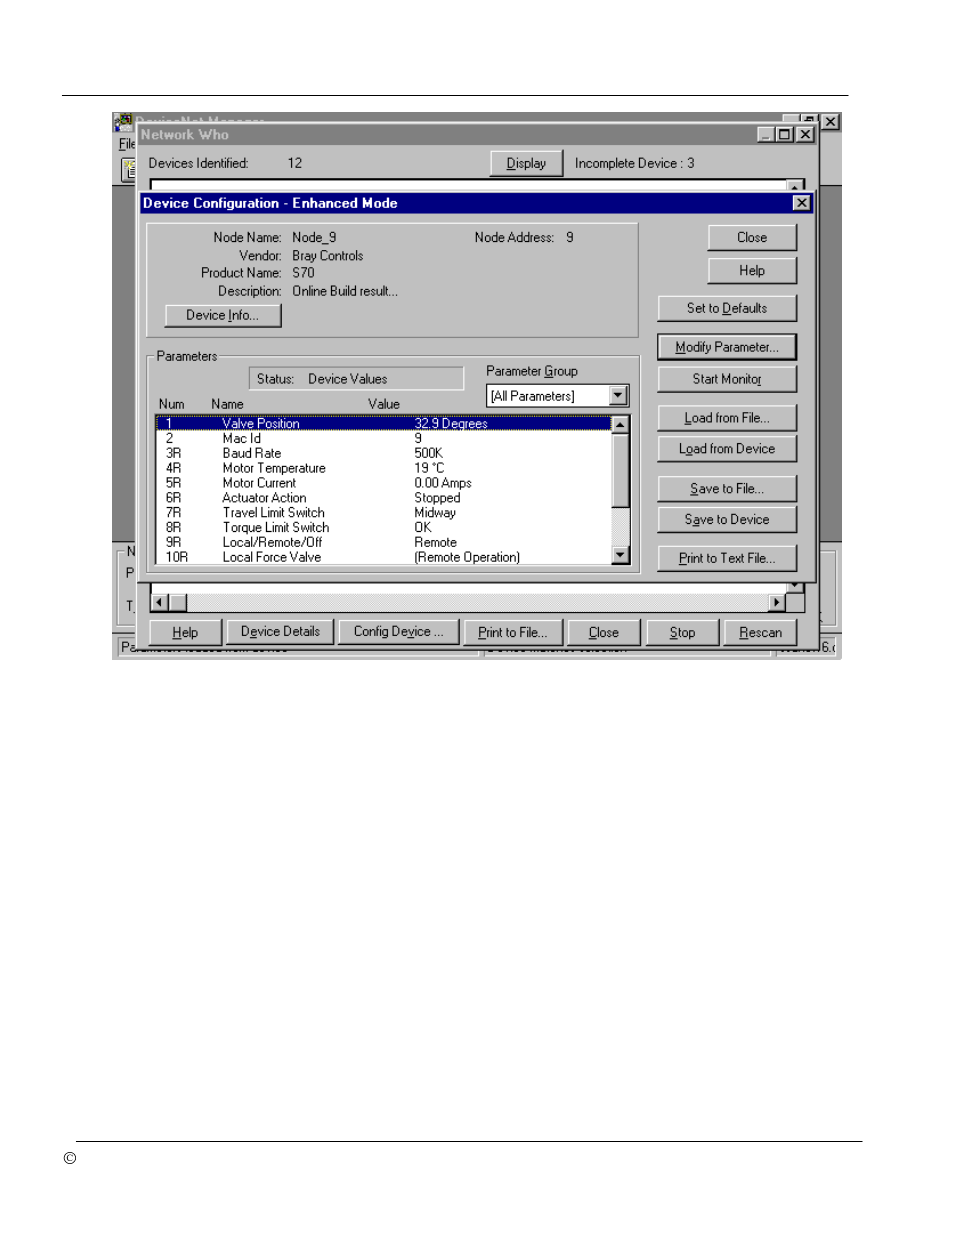This screenshot has width=954, height=1235.
Task: Select the Baud Rate parameter row
Action: [383, 453]
